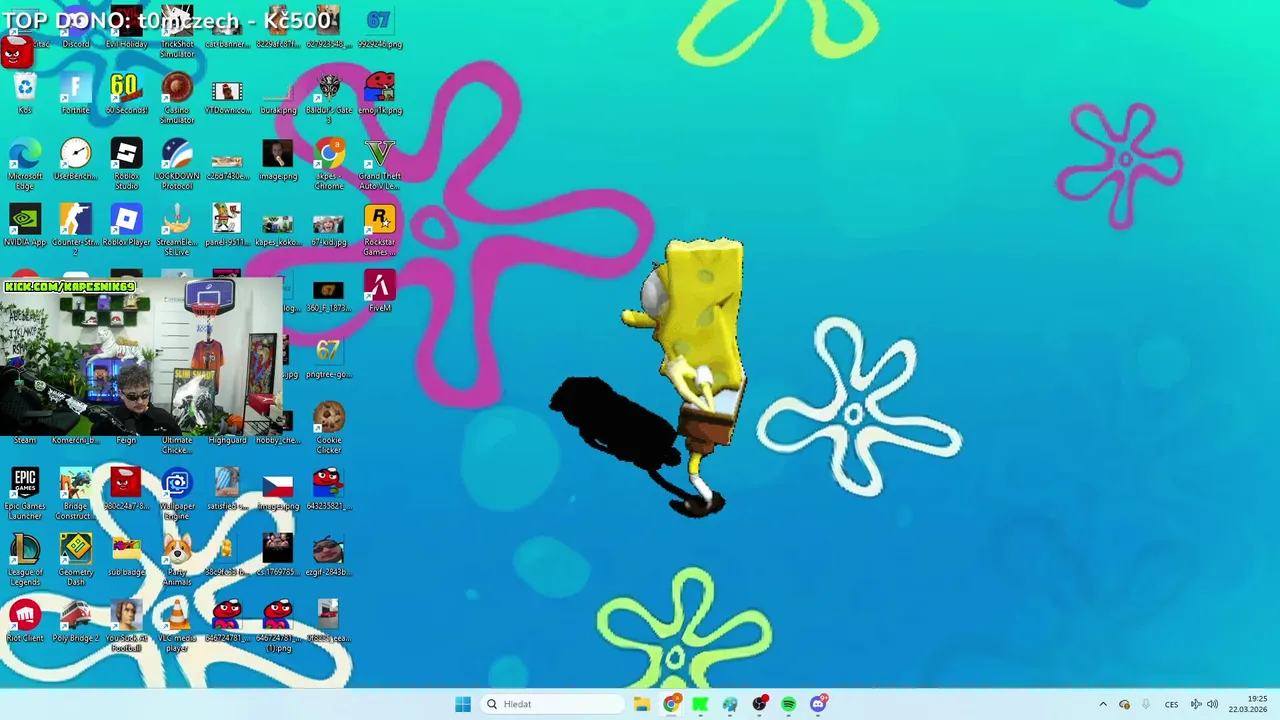The width and height of the screenshot is (1280, 720).
Task: Launch Grand Theft Auto V desktop shortcut
Action: click(x=380, y=165)
